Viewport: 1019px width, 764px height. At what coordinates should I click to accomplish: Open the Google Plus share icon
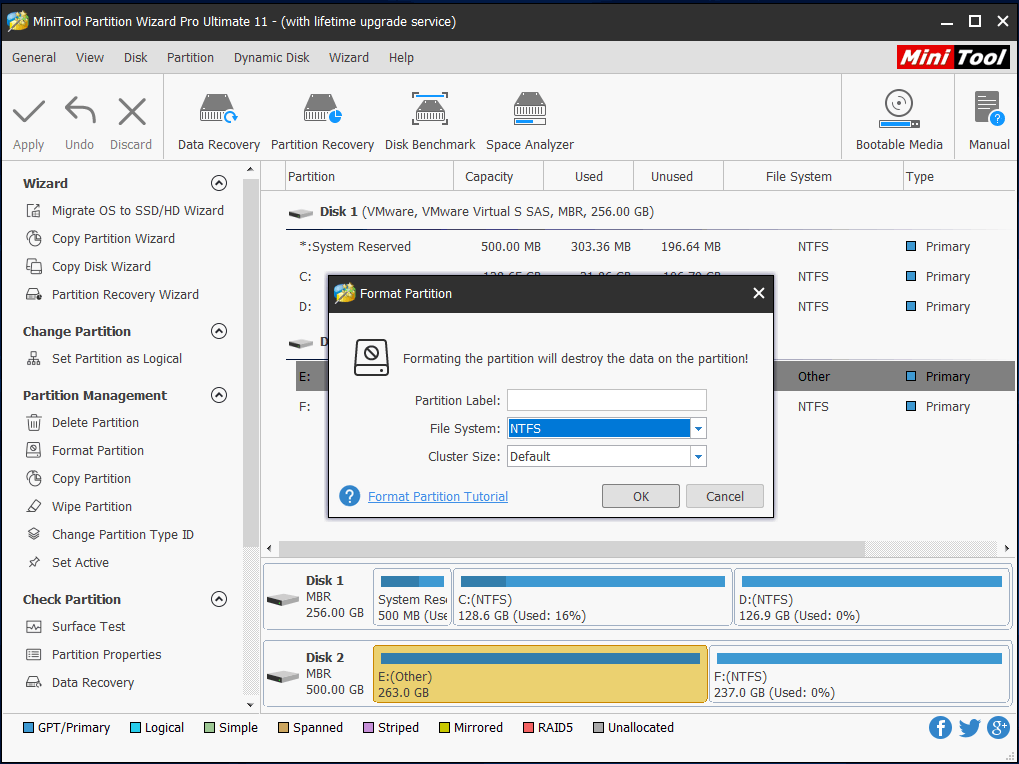pyautogui.click(x=998, y=727)
